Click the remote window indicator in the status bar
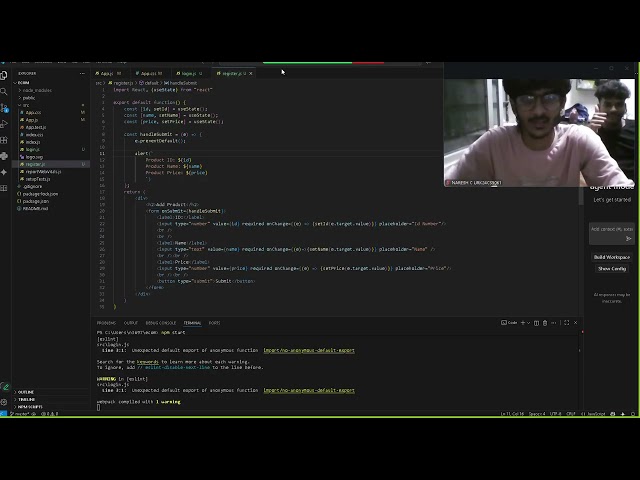Viewport: 640px width, 480px height. (3, 414)
